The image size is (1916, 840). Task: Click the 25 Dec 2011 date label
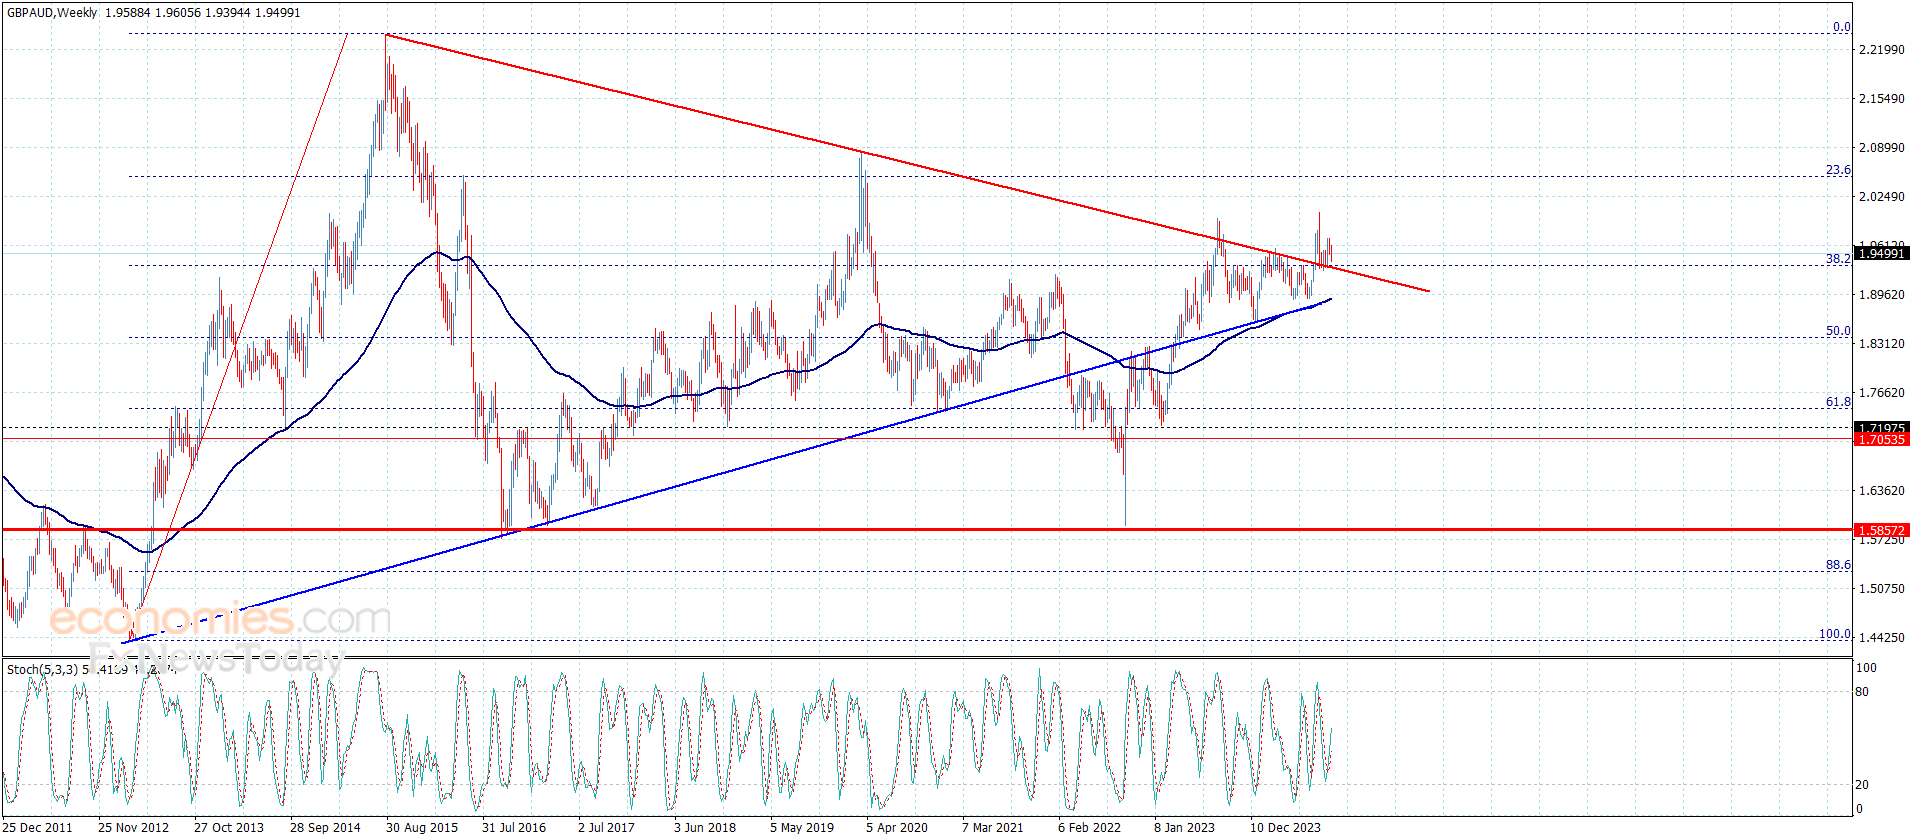click(38, 827)
